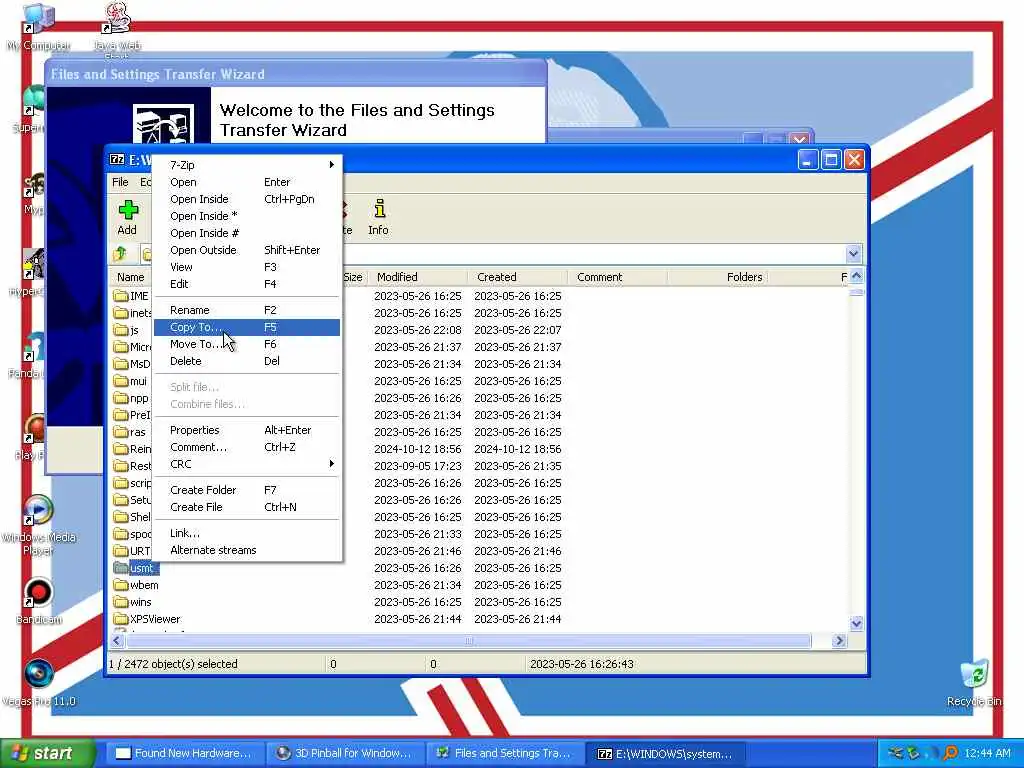Click the Info toolbar icon
Image resolution: width=1024 pixels, height=768 pixels.
[x=379, y=209]
